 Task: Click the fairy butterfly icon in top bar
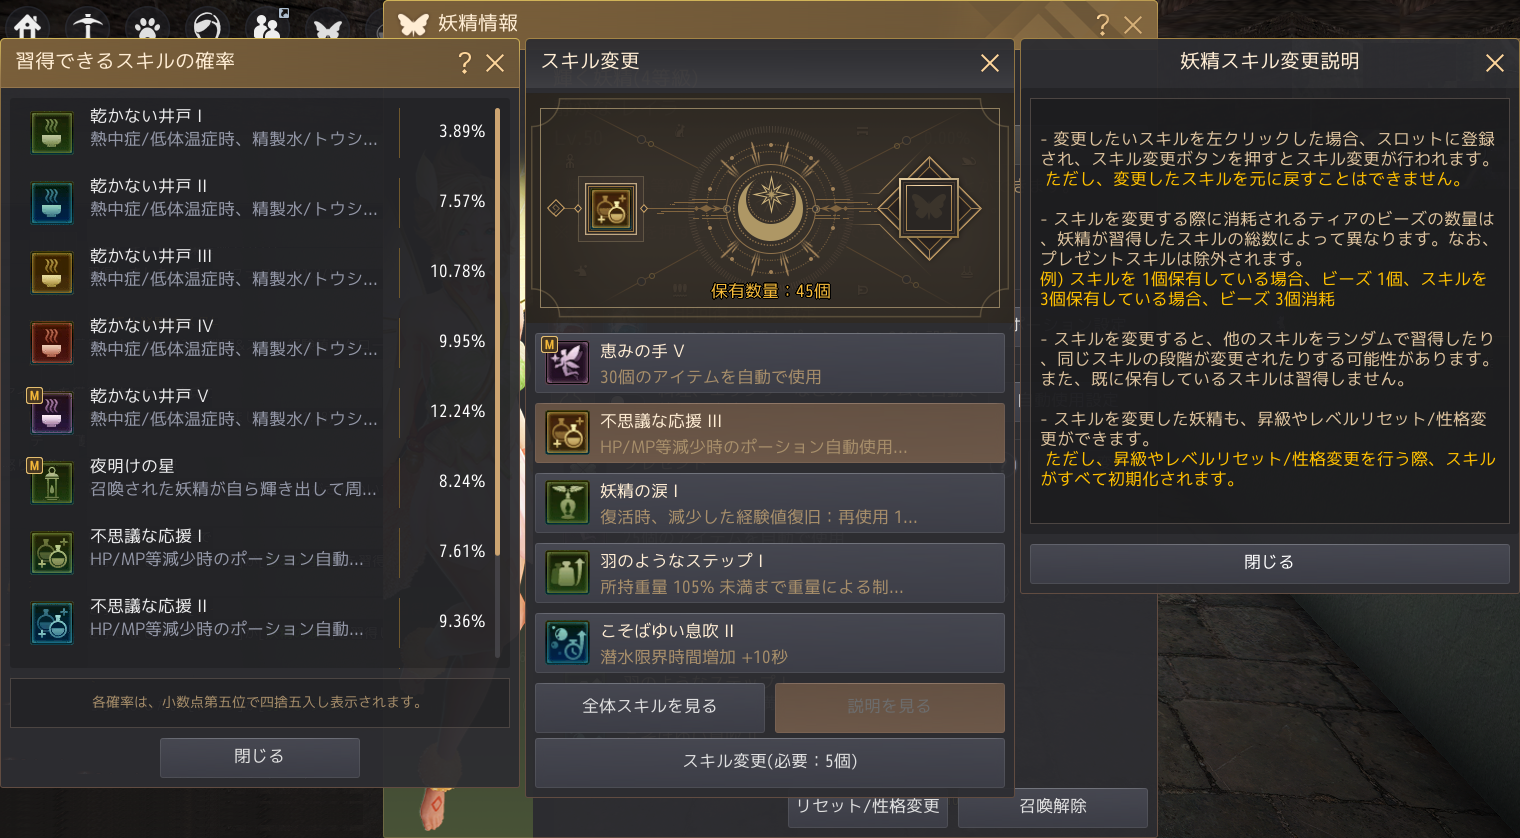tap(328, 26)
